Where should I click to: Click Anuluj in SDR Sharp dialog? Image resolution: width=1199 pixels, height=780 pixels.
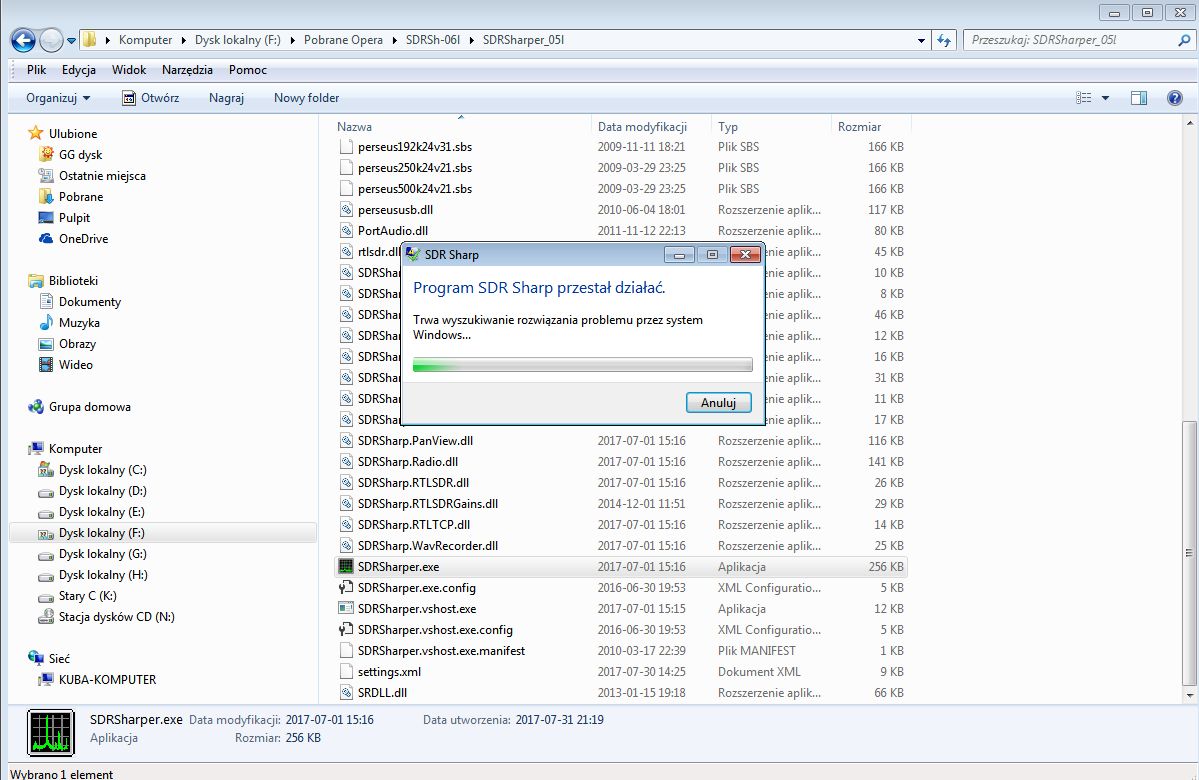[x=718, y=403]
